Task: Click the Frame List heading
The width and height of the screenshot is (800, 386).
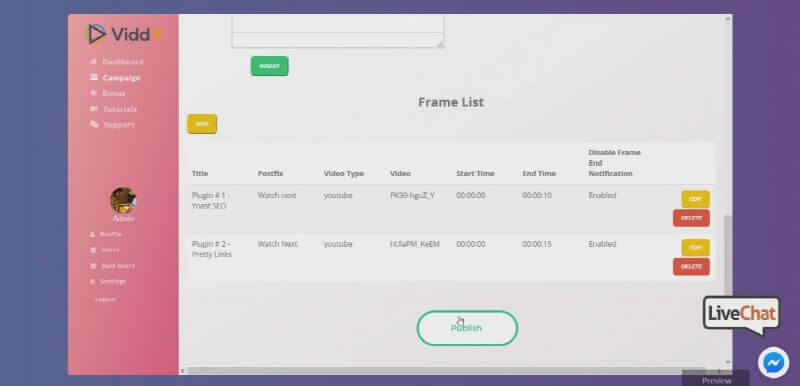Action: [x=451, y=102]
